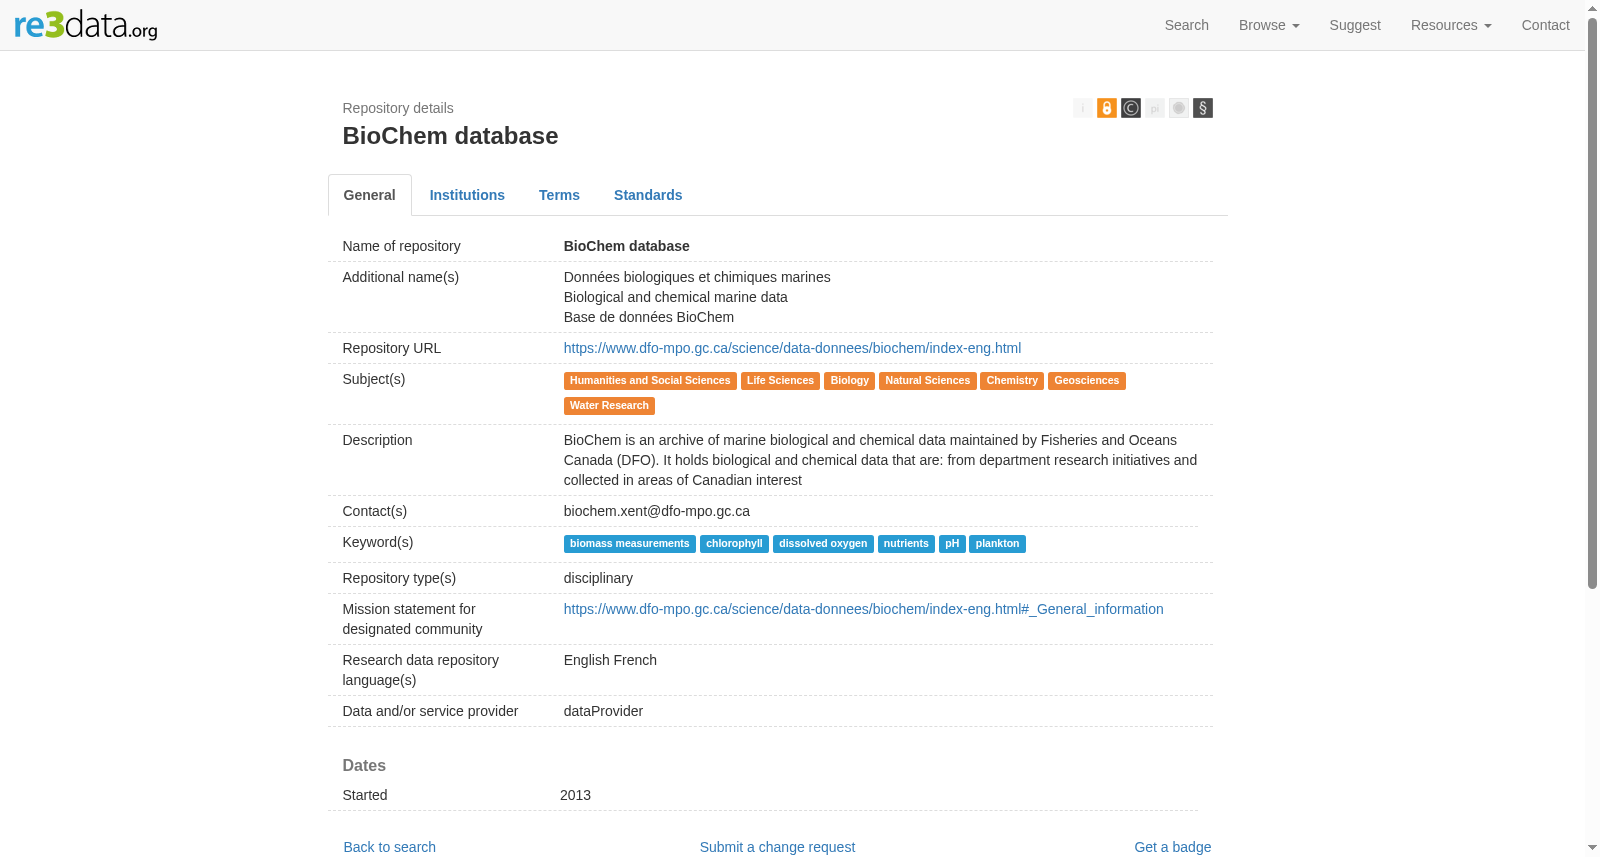The width and height of the screenshot is (1600, 857).
Task: Go to Search in top navigation
Action: [x=1187, y=25]
